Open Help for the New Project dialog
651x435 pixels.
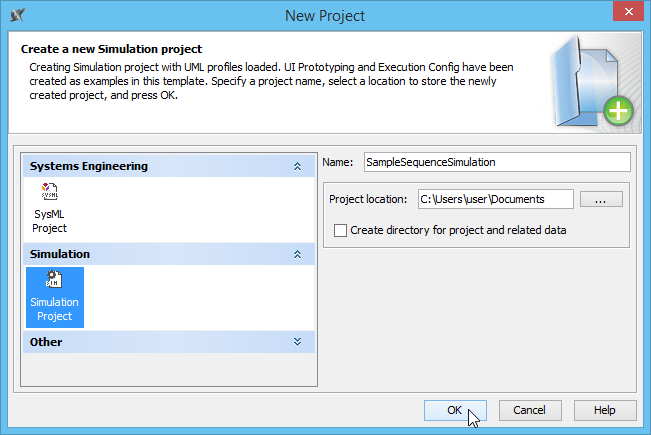tap(604, 410)
